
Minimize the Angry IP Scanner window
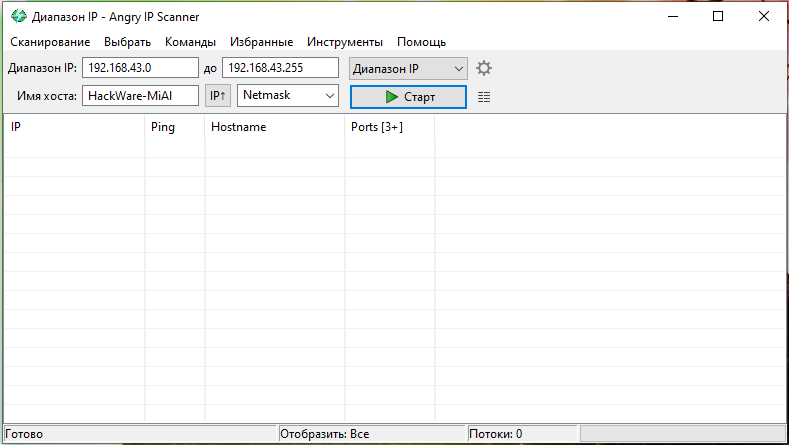[673, 17]
